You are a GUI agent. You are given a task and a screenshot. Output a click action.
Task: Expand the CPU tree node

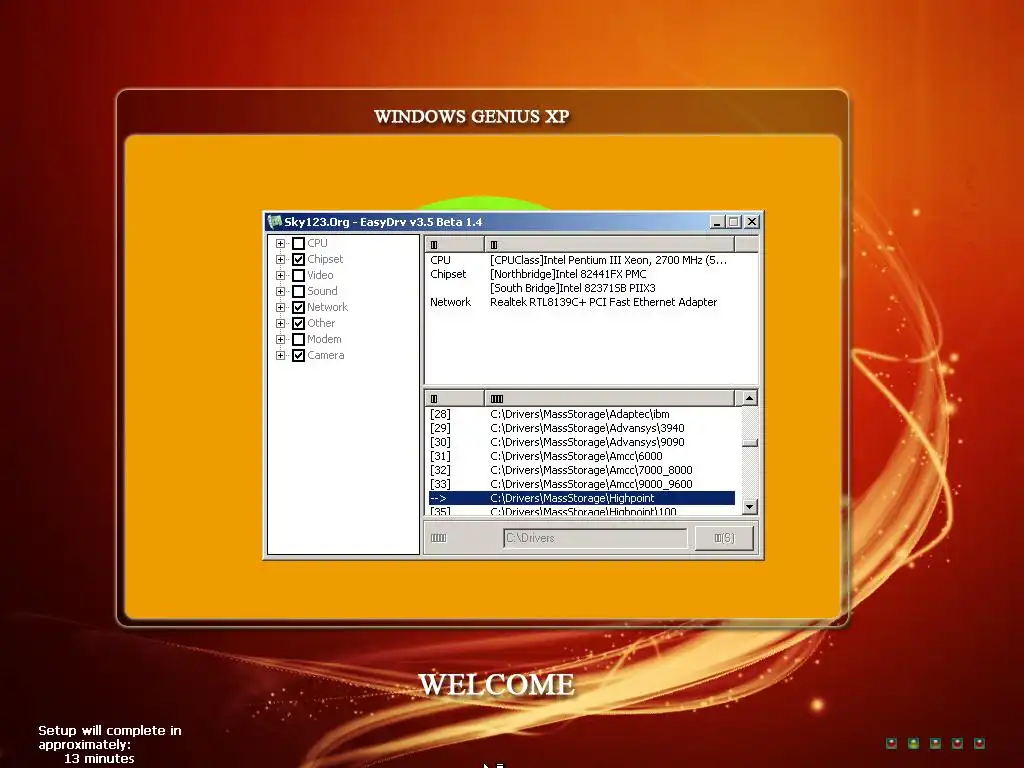[x=280, y=244]
